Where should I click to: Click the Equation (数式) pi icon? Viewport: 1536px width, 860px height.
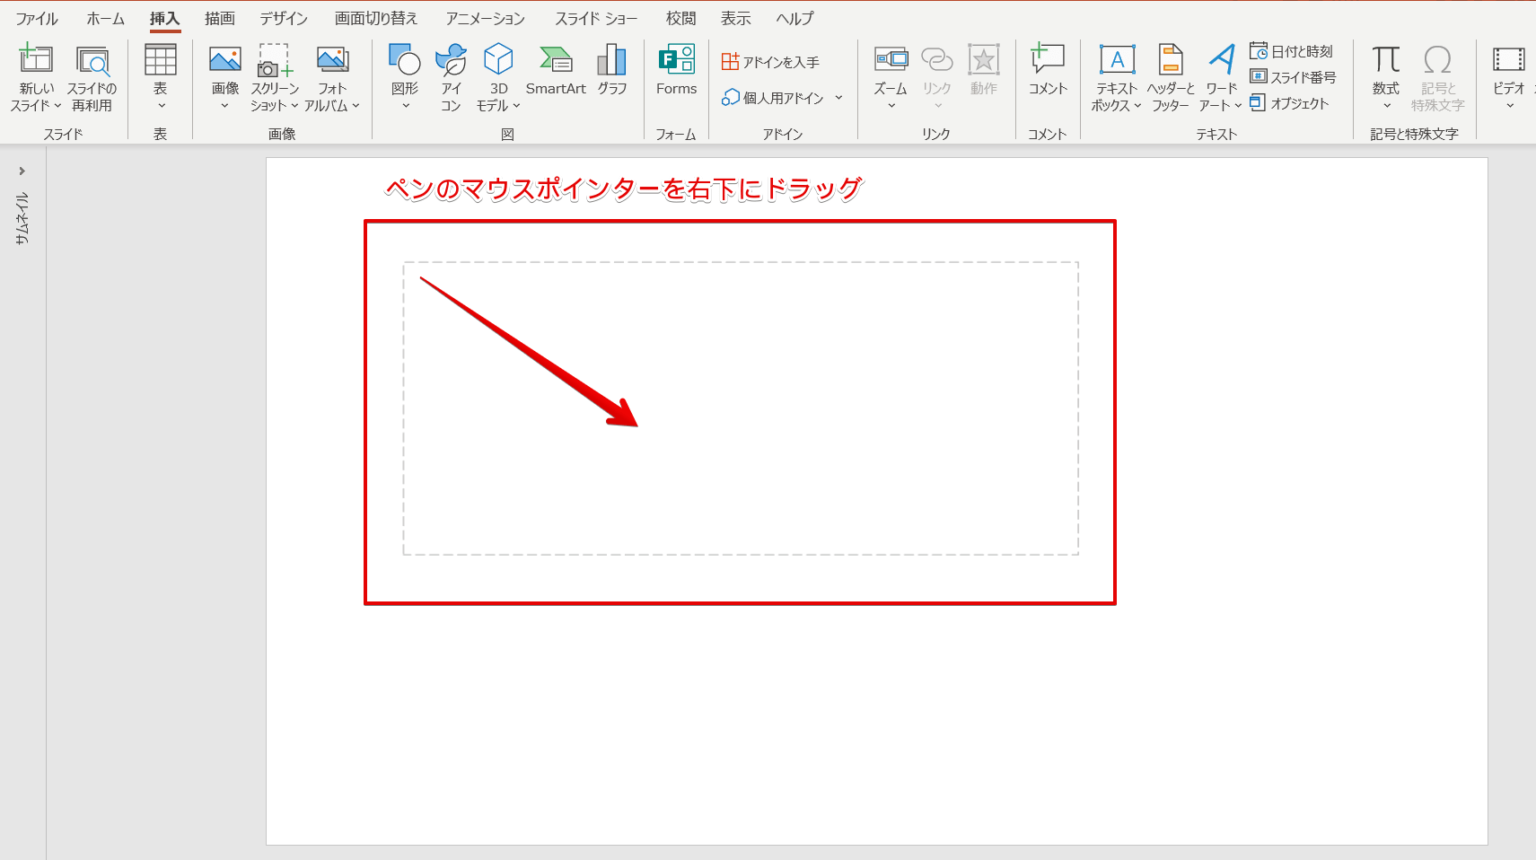[1386, 60]
